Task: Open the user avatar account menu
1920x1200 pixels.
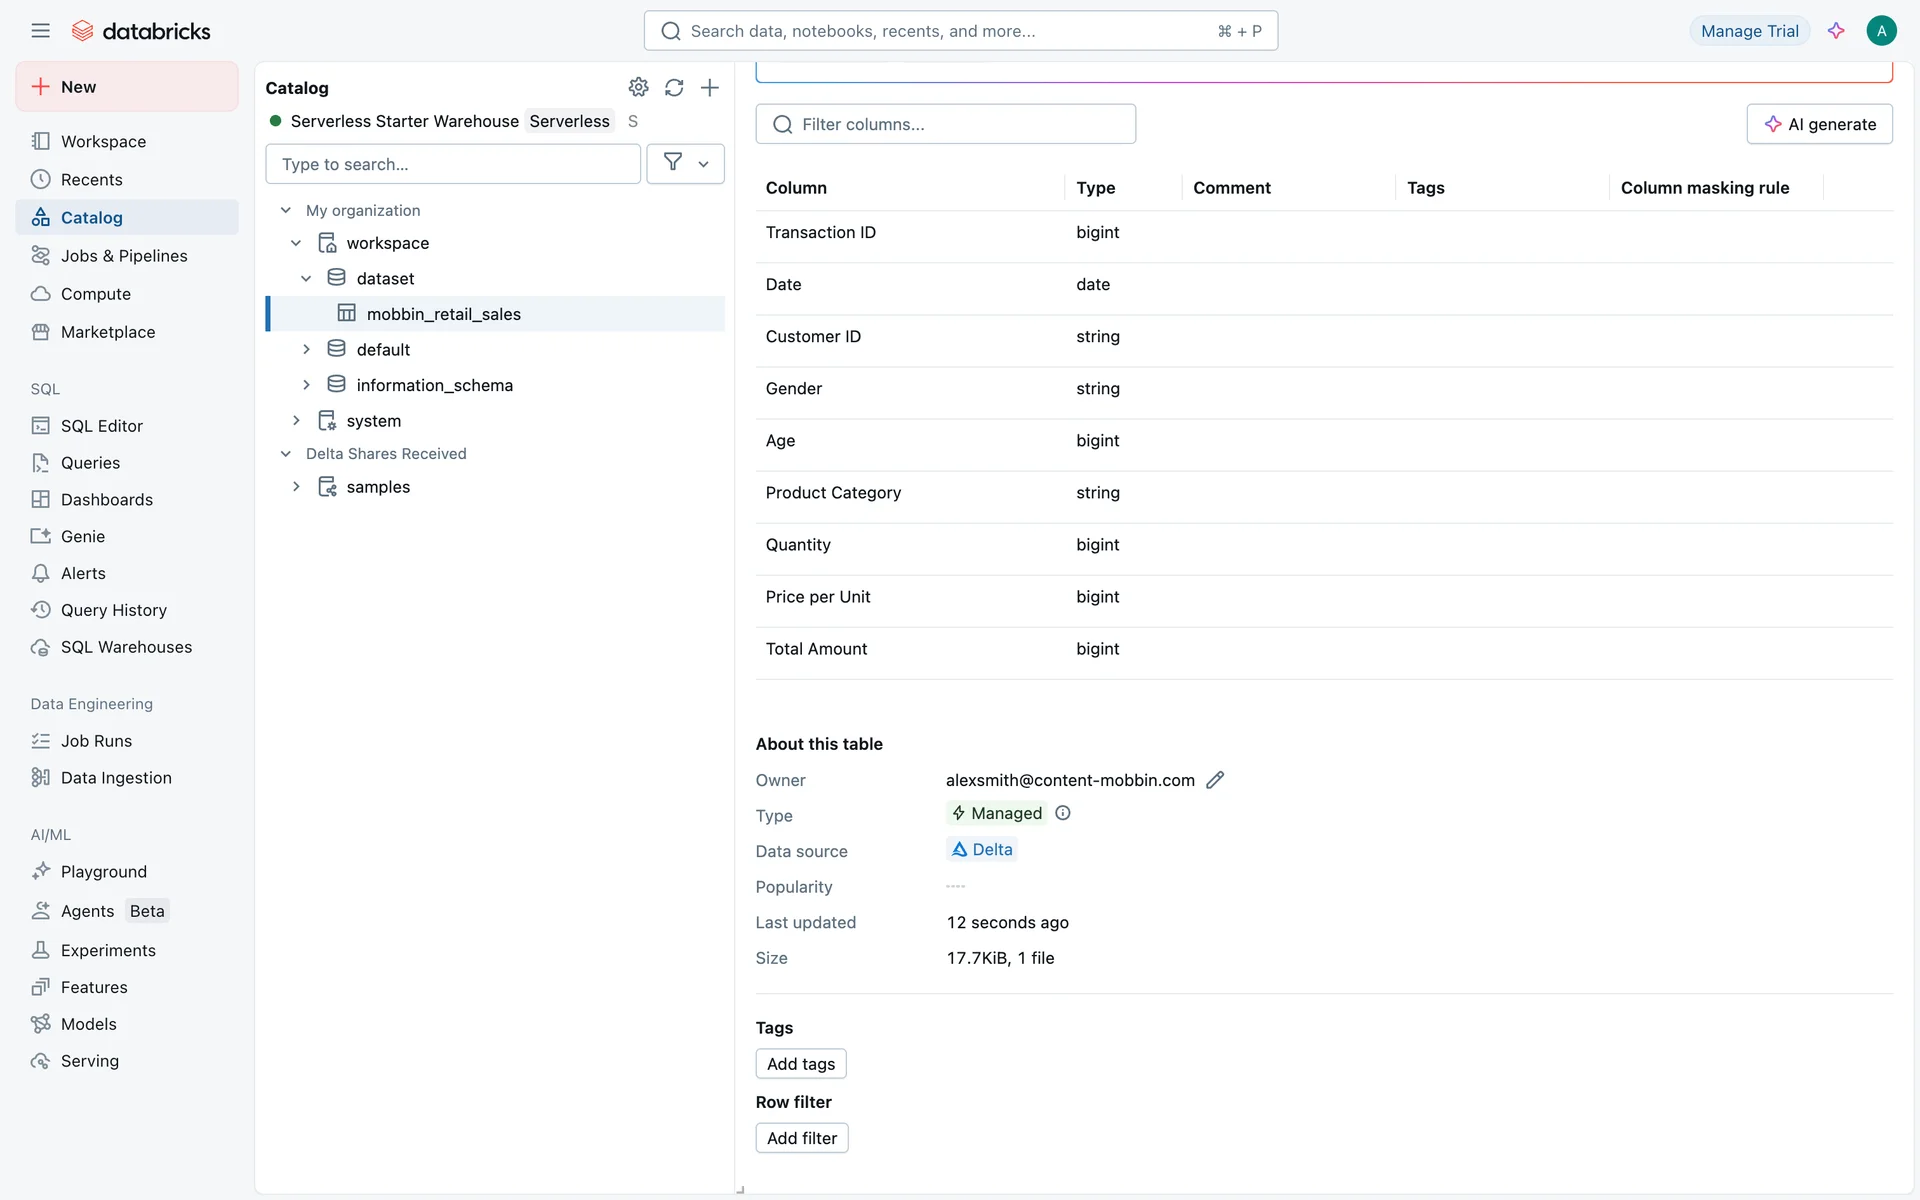Action: 1881,31
